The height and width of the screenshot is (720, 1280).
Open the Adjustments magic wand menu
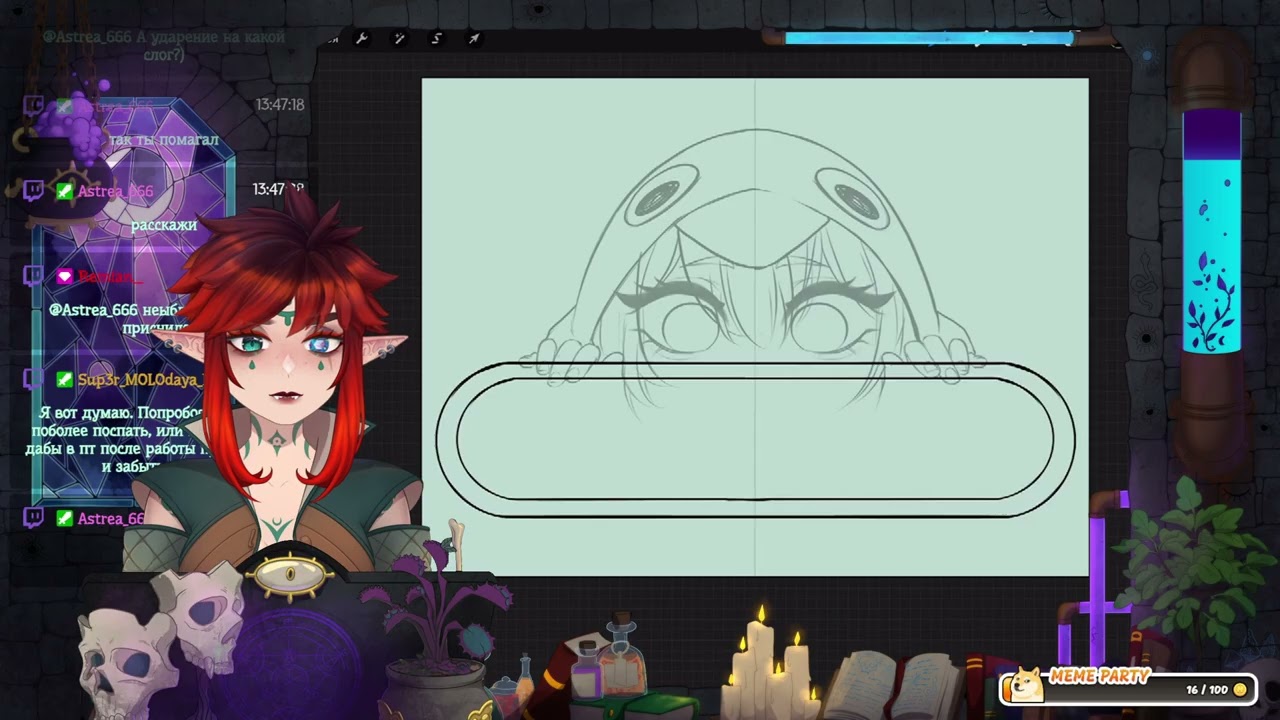click(399, 39)
